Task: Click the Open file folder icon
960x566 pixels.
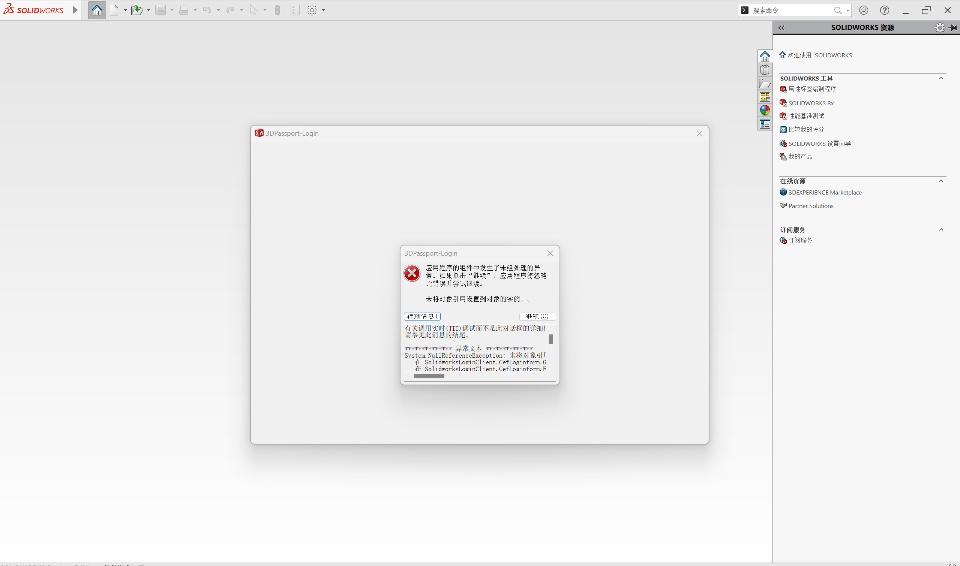Action: click(137, 10)
